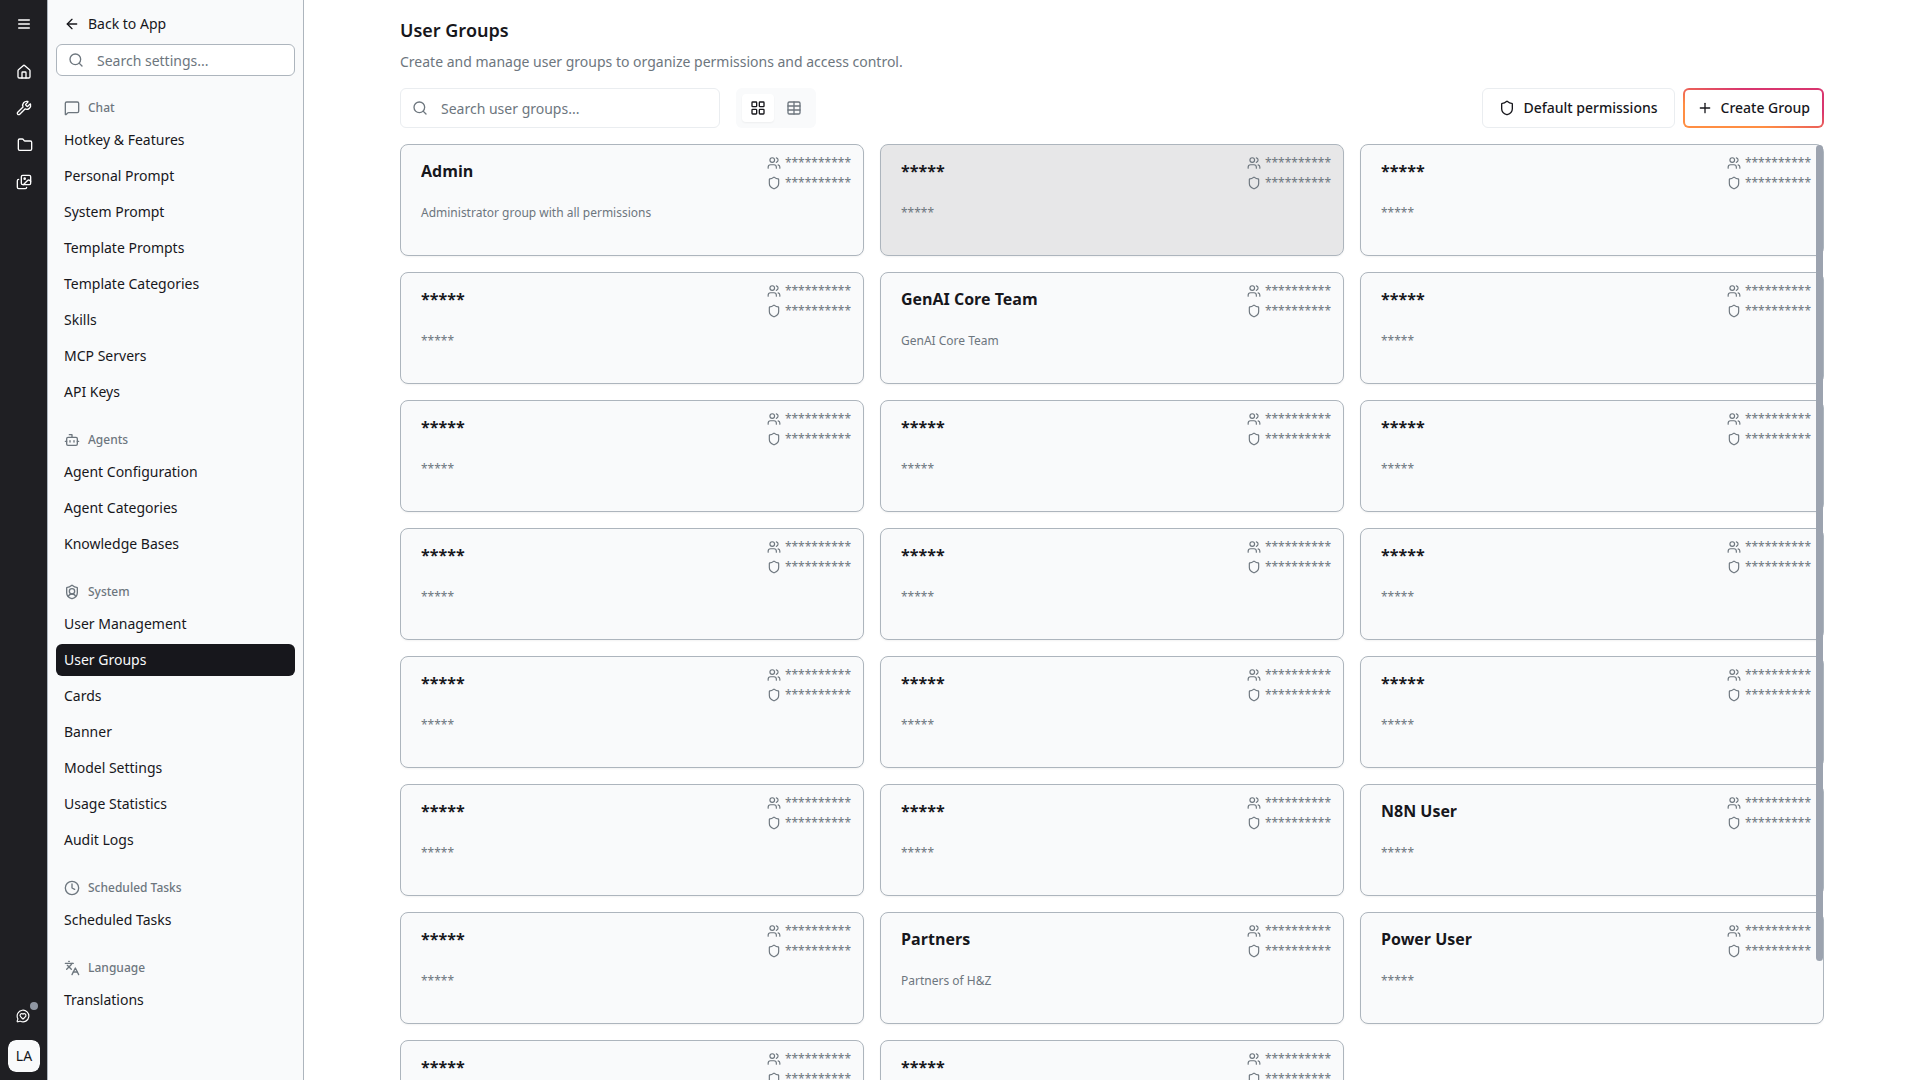Open the Skills page
The width and height of the screenshot is (1920, 1080).
click(x=175, y=320)
